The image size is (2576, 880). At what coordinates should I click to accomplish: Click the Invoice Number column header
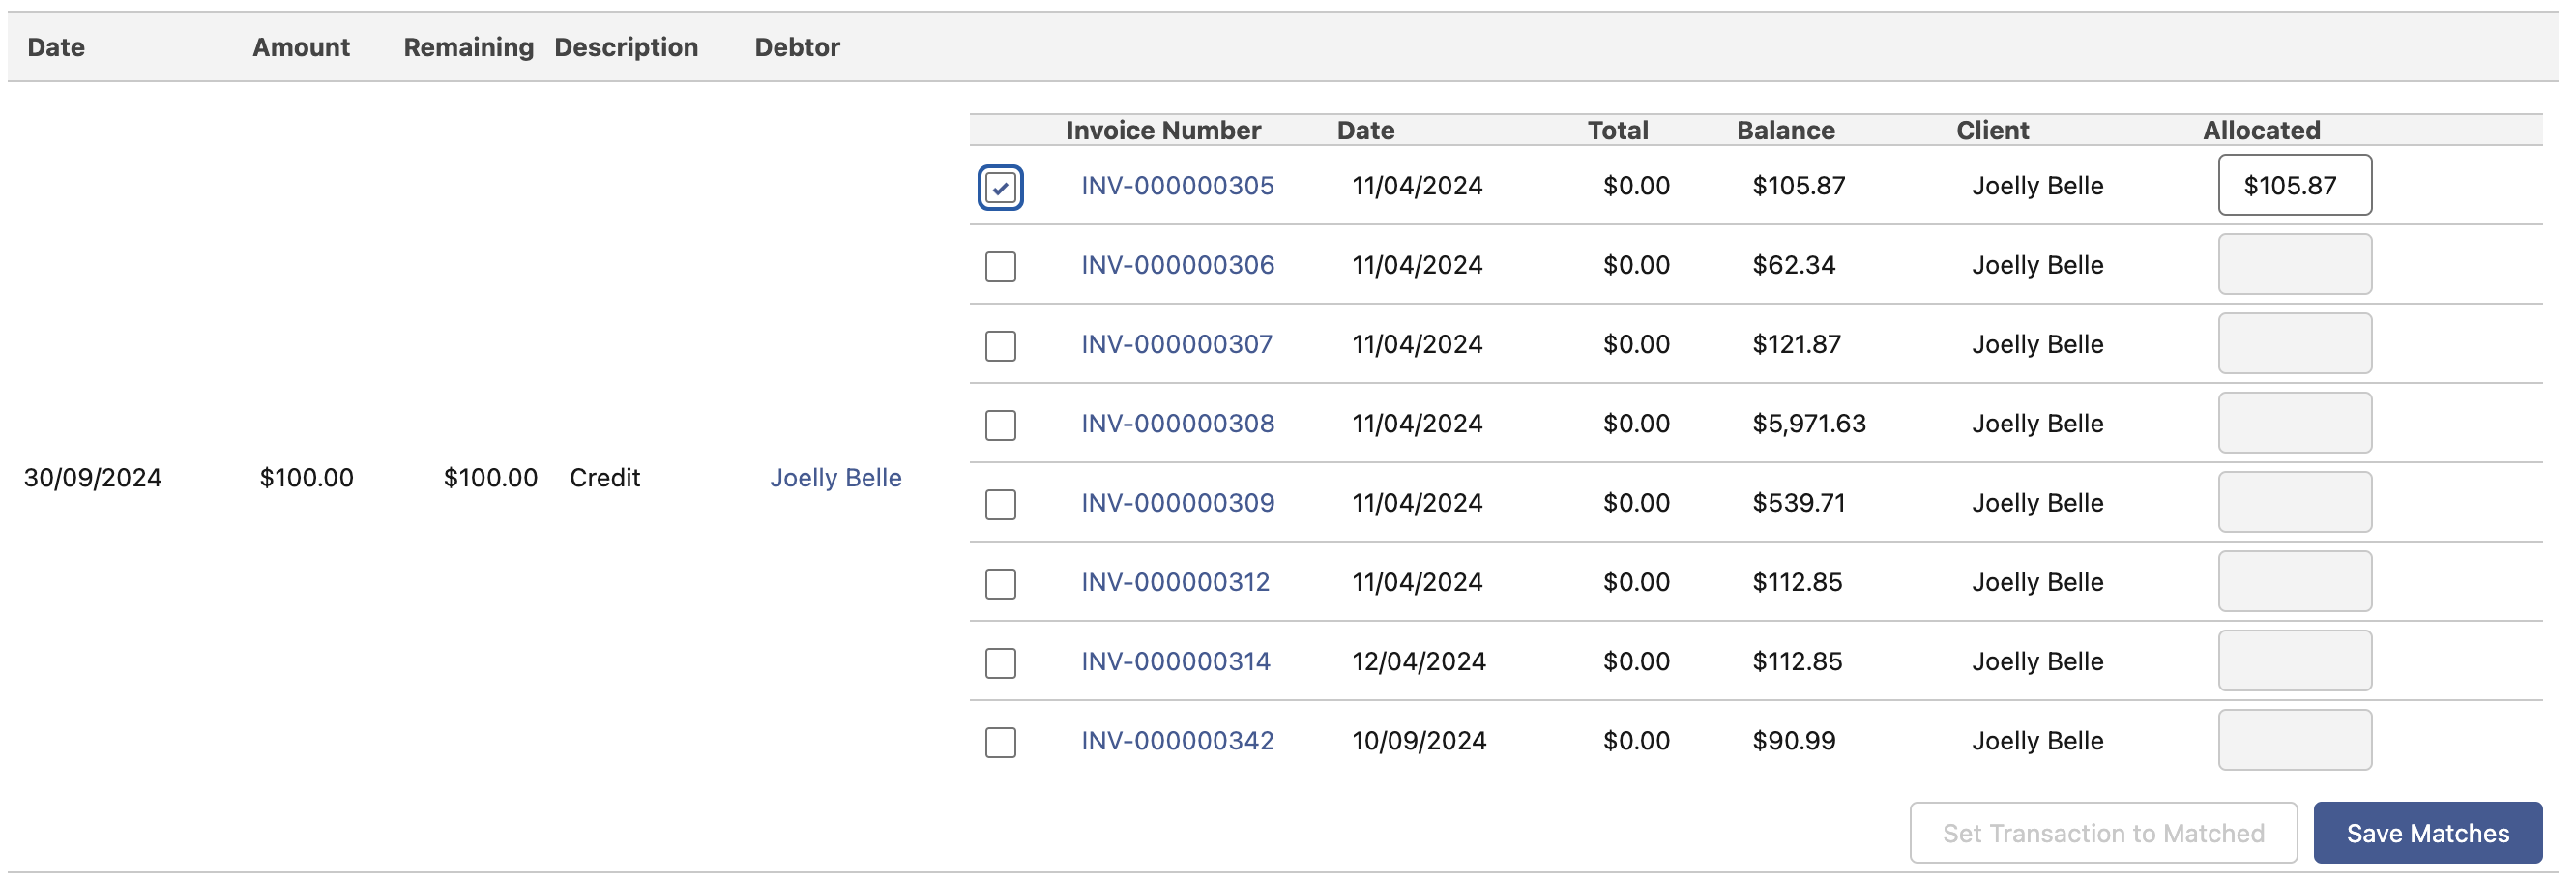point(1162,130)
